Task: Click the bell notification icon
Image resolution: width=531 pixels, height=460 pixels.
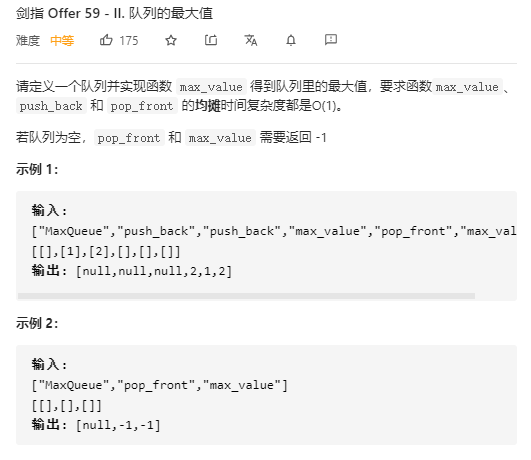Action: [291, 40]
